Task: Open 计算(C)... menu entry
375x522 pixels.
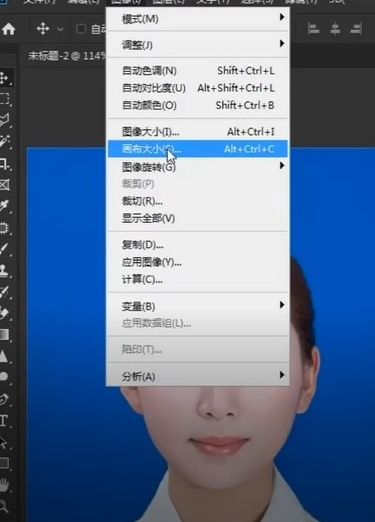Action: click(x=198, y=279)
